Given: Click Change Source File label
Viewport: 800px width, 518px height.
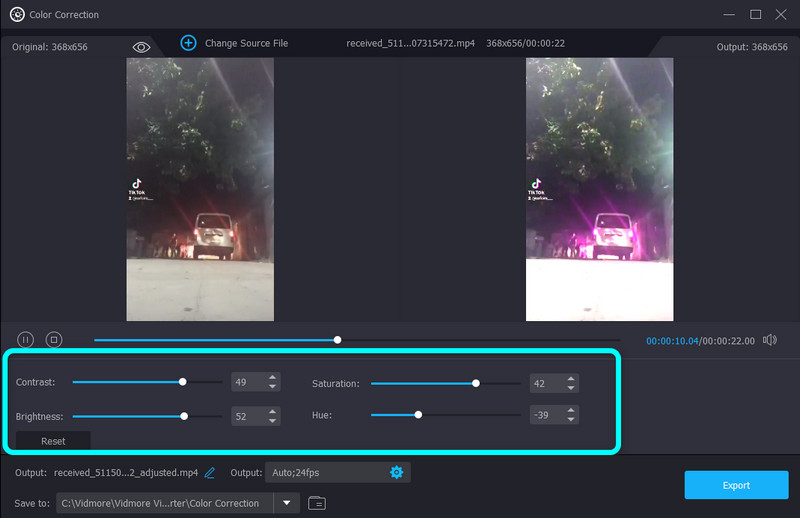Looking at the screenshot, I should pos(246,43).
